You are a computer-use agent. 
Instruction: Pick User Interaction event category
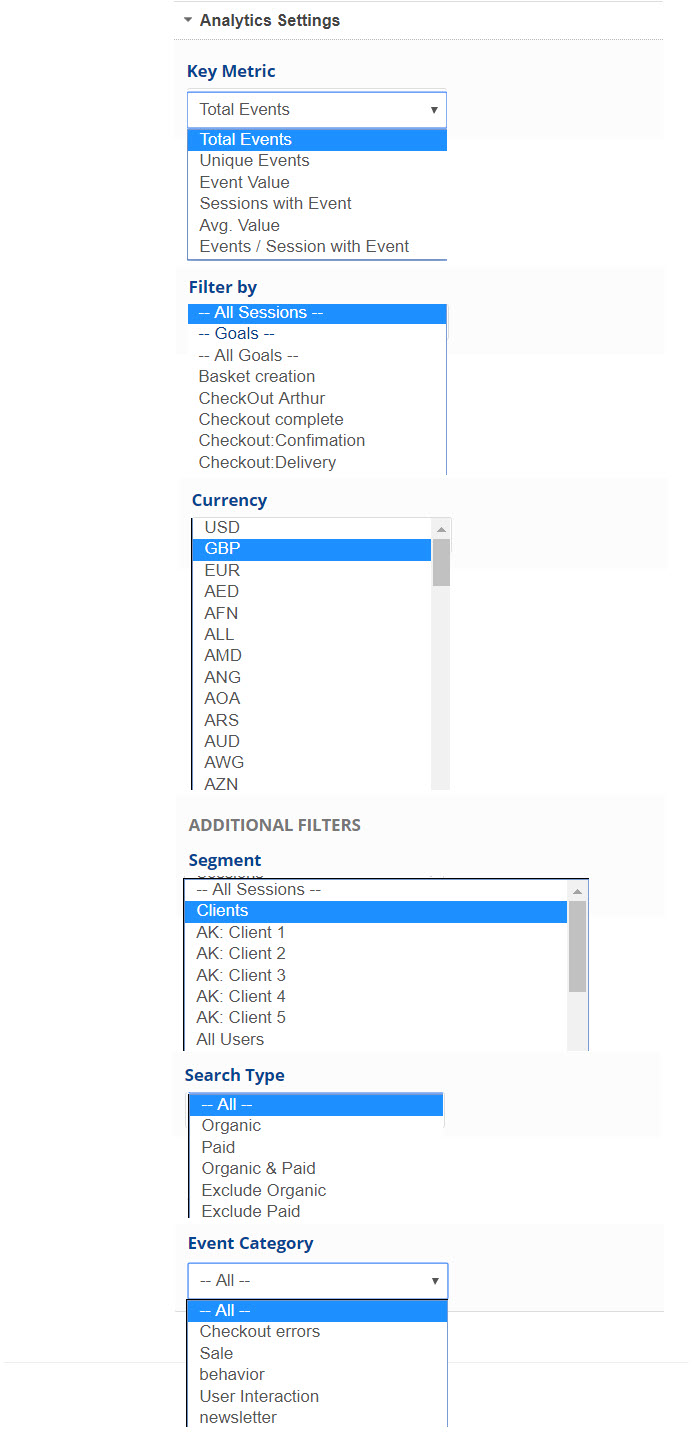[259, 1396]
